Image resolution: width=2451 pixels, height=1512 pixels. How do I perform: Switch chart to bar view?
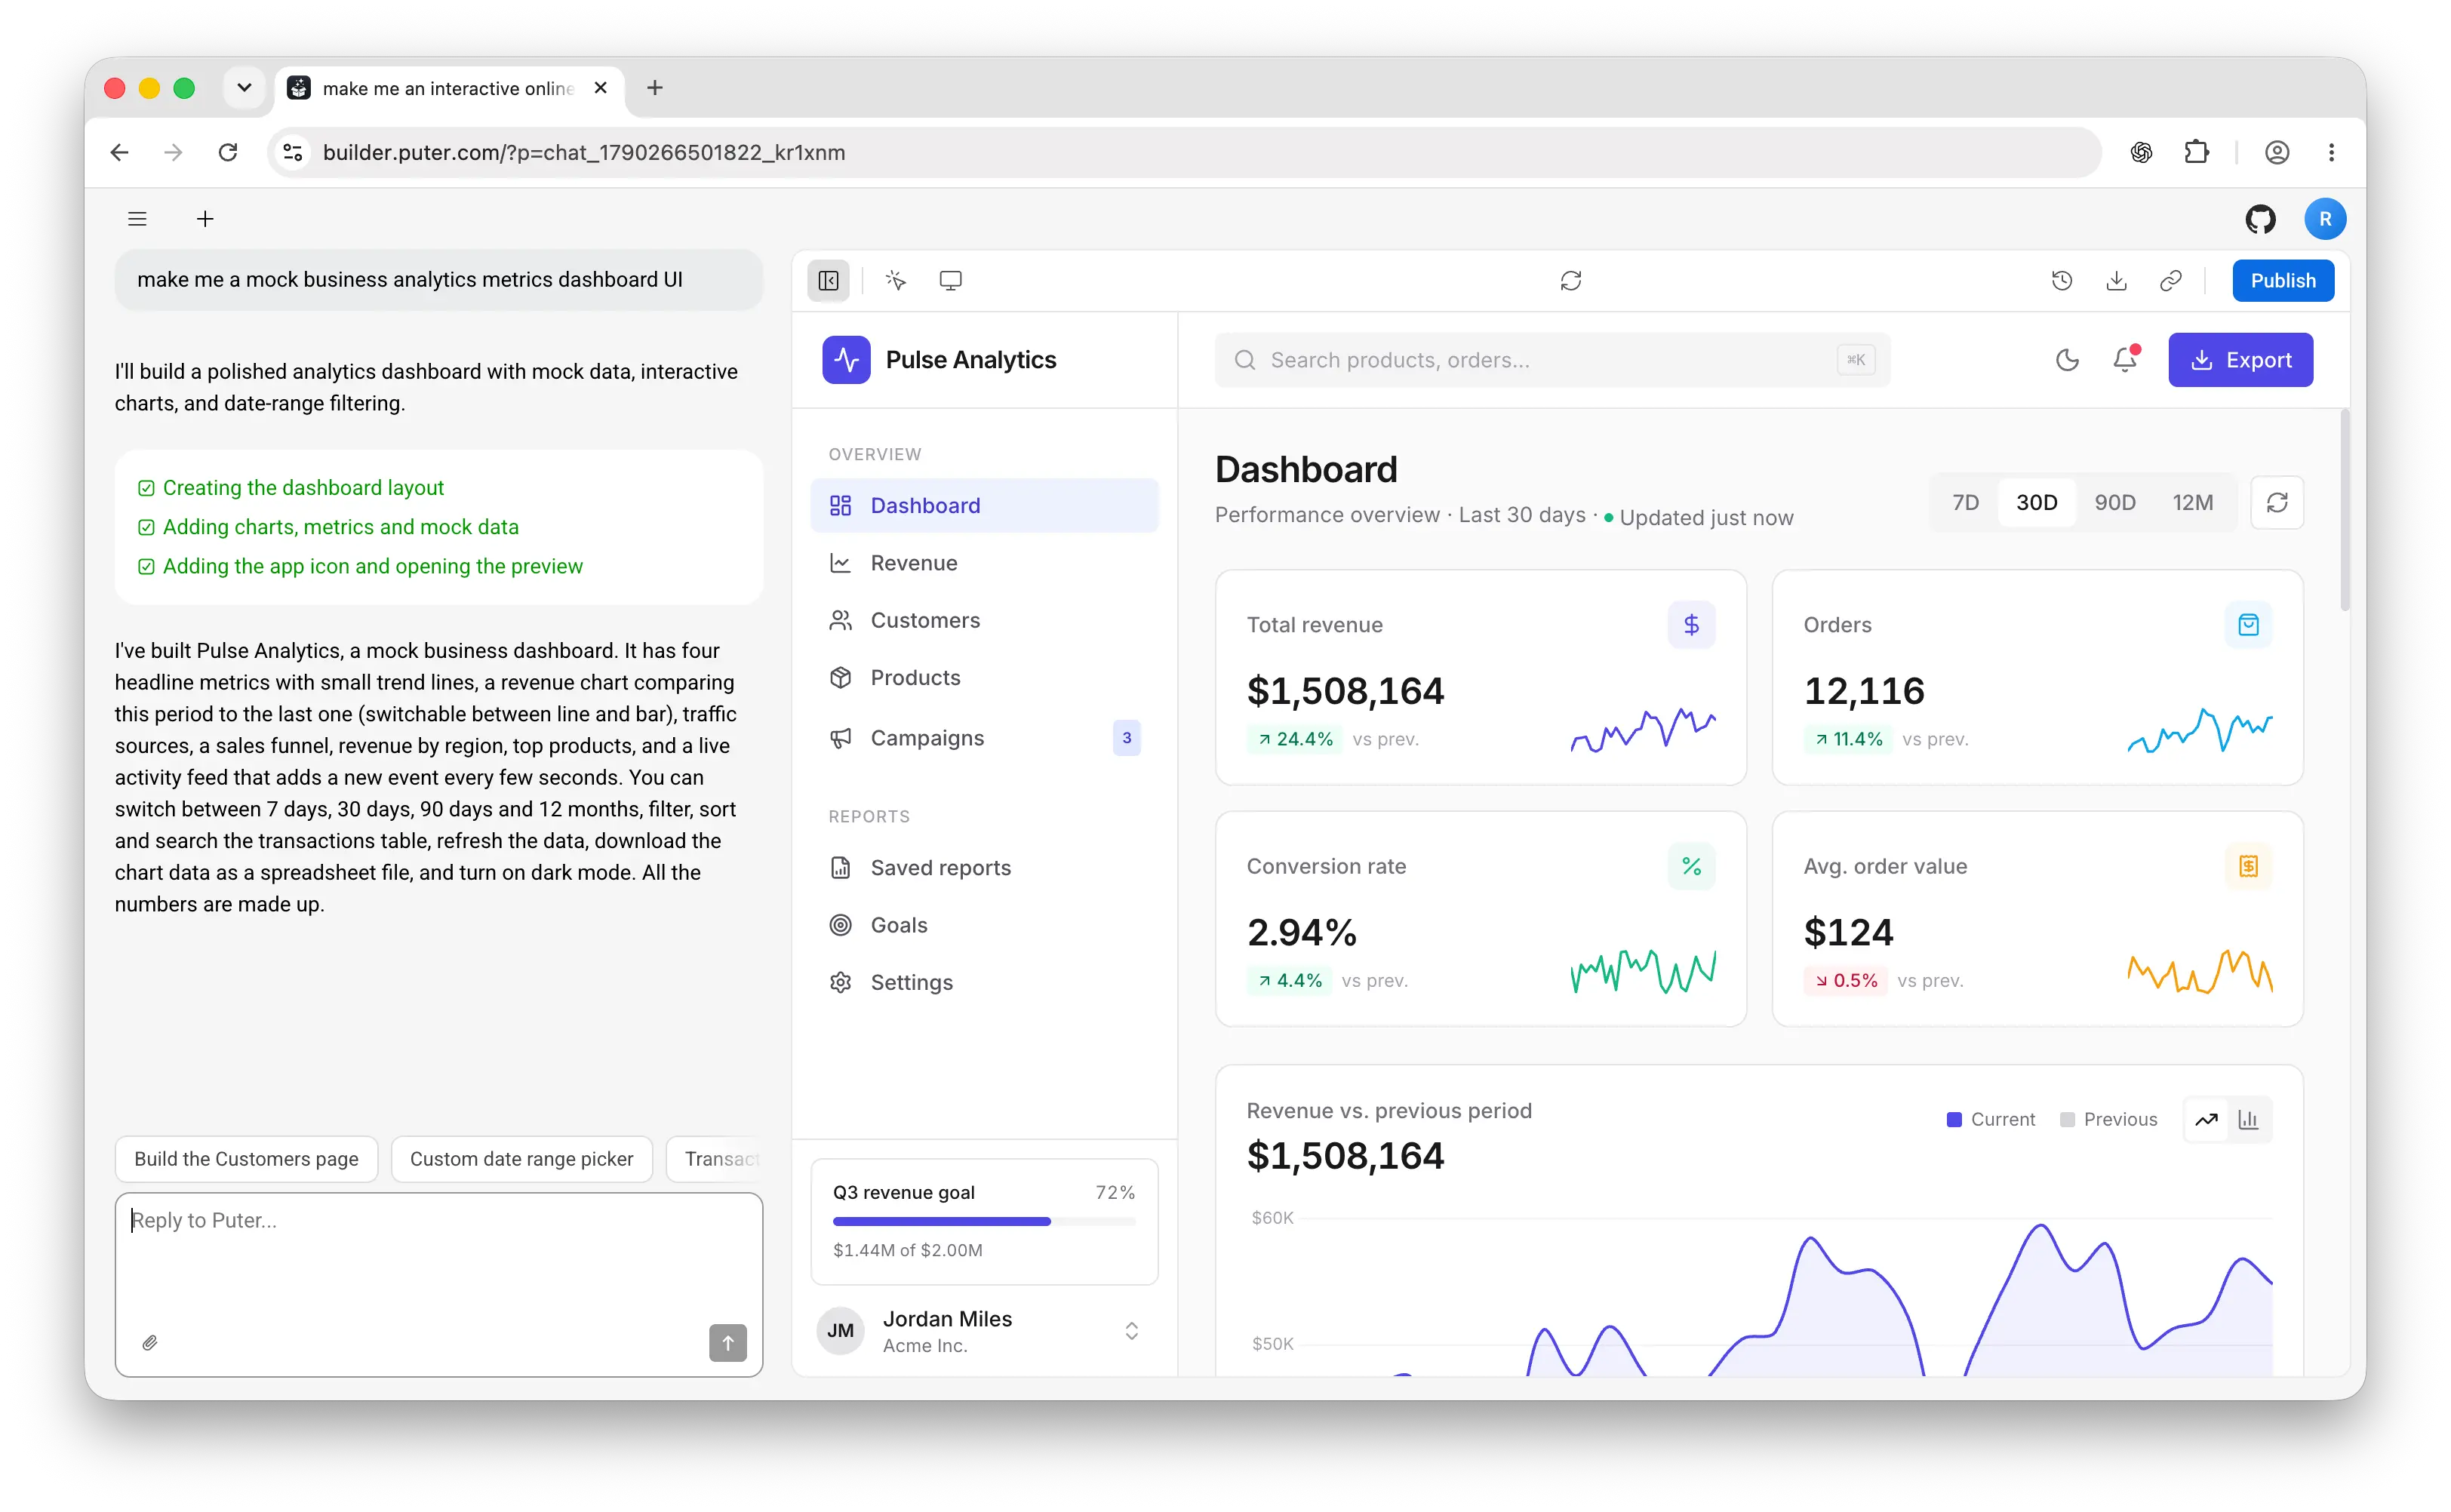[2248, 1119]
